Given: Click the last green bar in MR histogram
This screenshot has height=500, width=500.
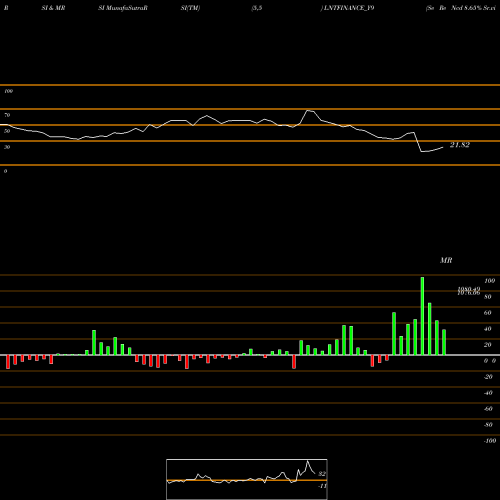Looking at the screenshot, I should pyautogui.click(x=444, y=342).
